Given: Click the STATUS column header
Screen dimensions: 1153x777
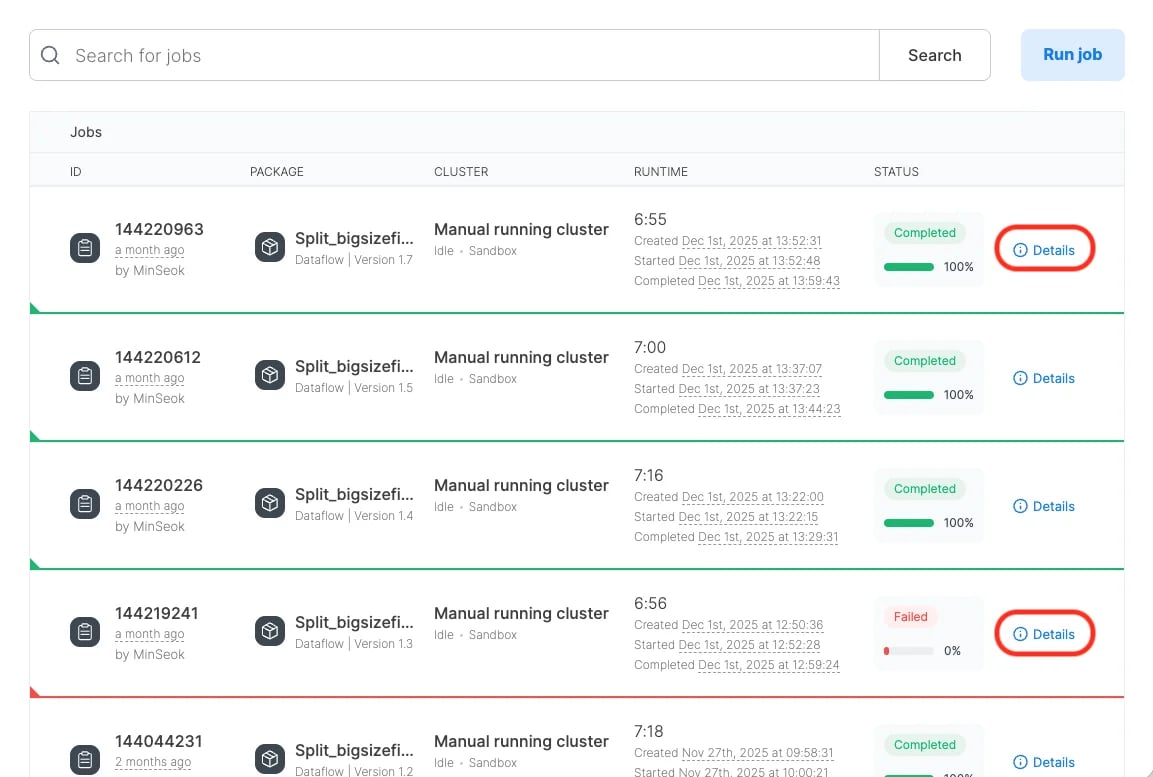Looking at the screenshot, I should (896, 171).
